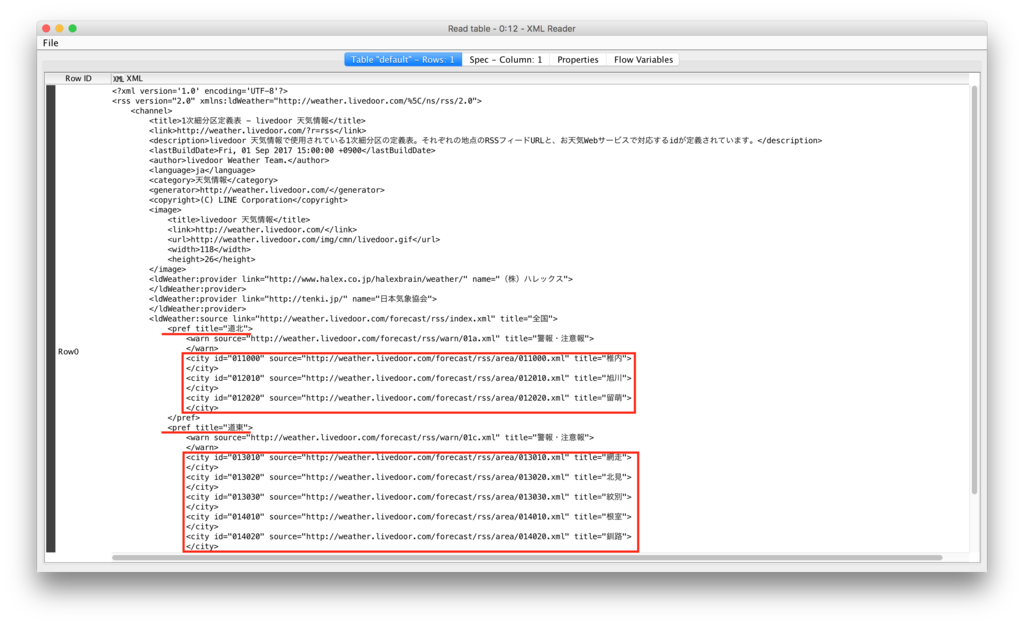Click the horizontal scrollbar thumb
The height and width of the screenshot is (625, 1024).
526,558
